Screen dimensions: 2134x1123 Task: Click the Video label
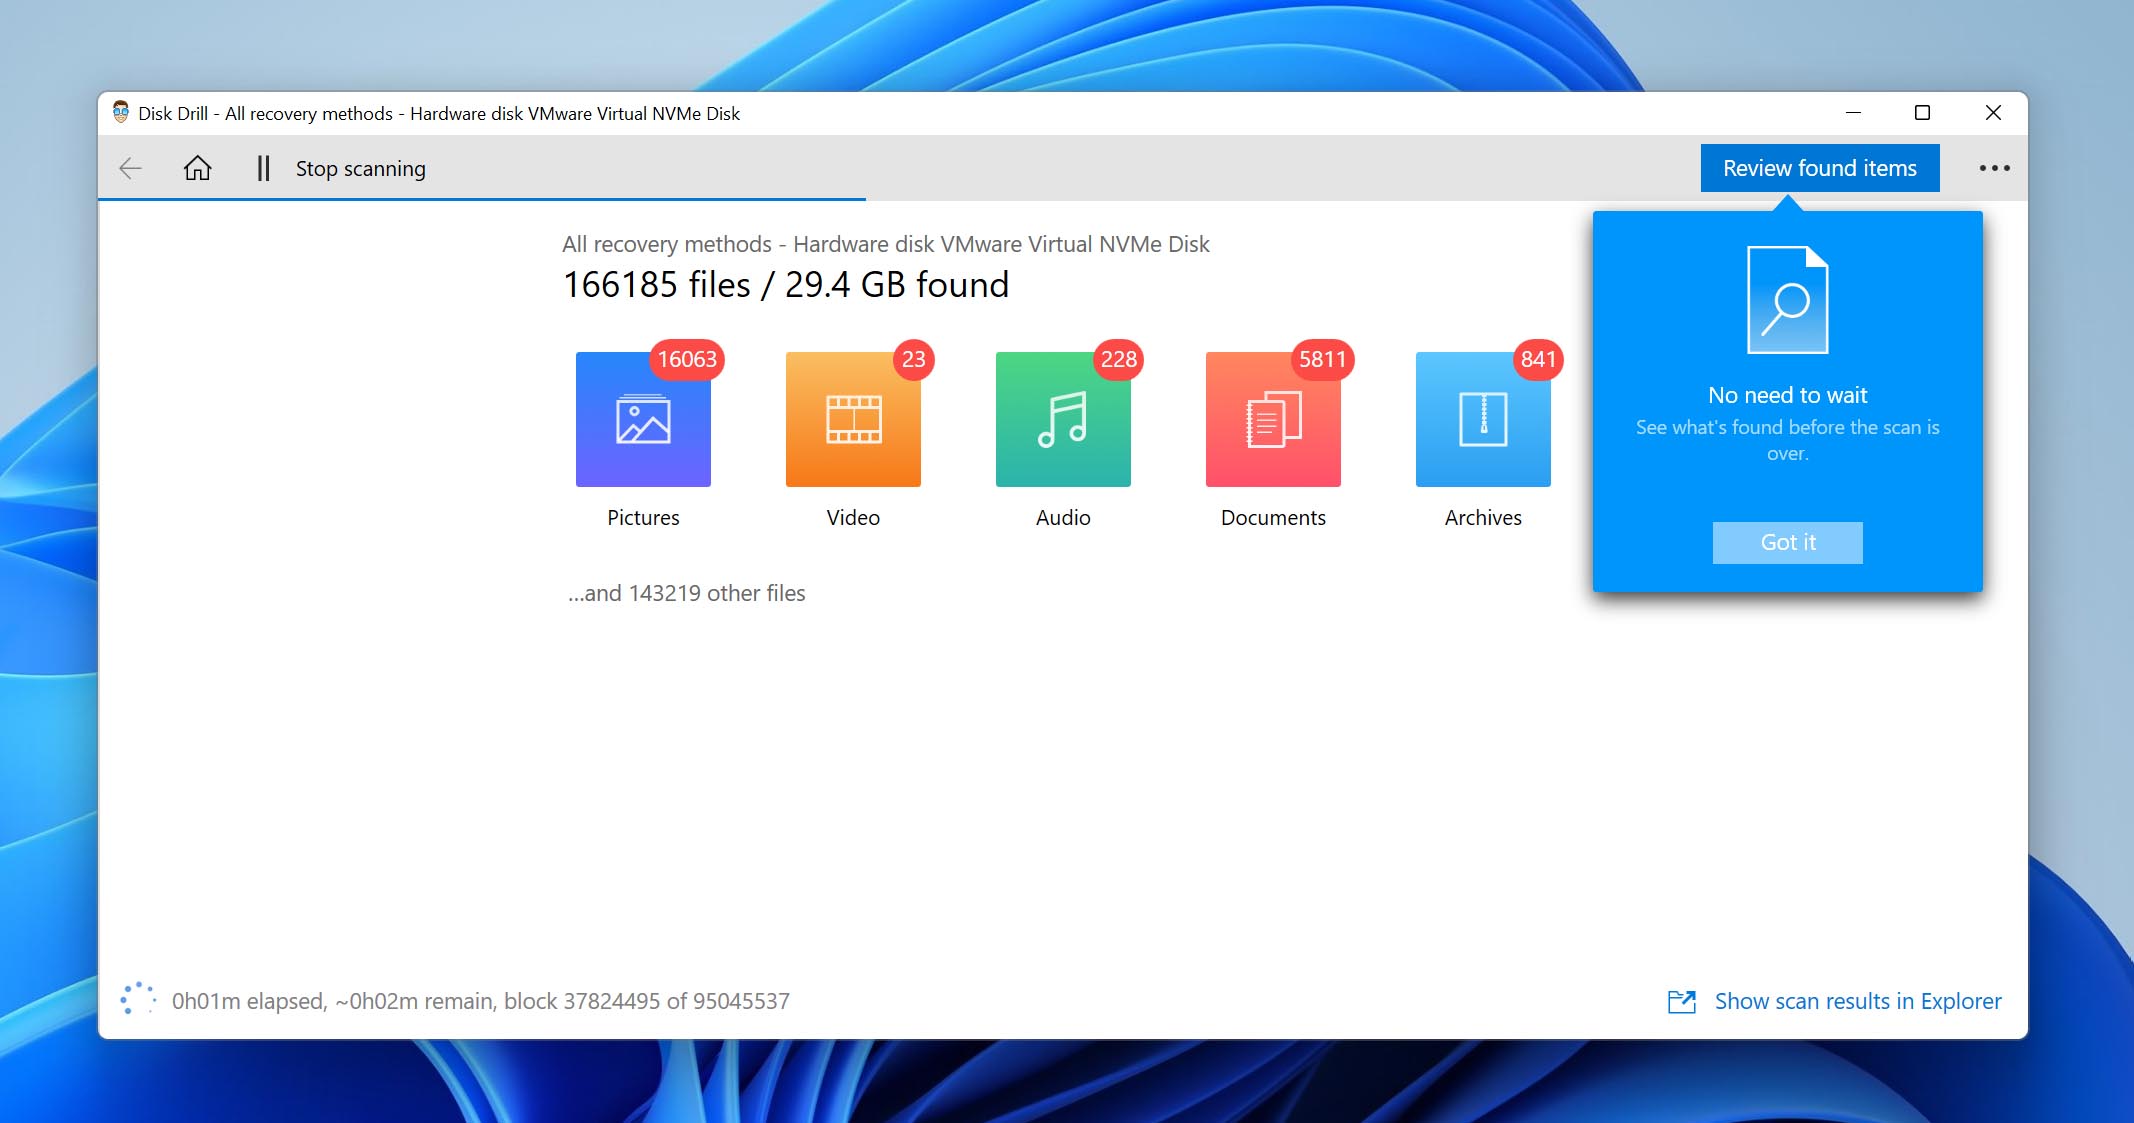point(853,518)
